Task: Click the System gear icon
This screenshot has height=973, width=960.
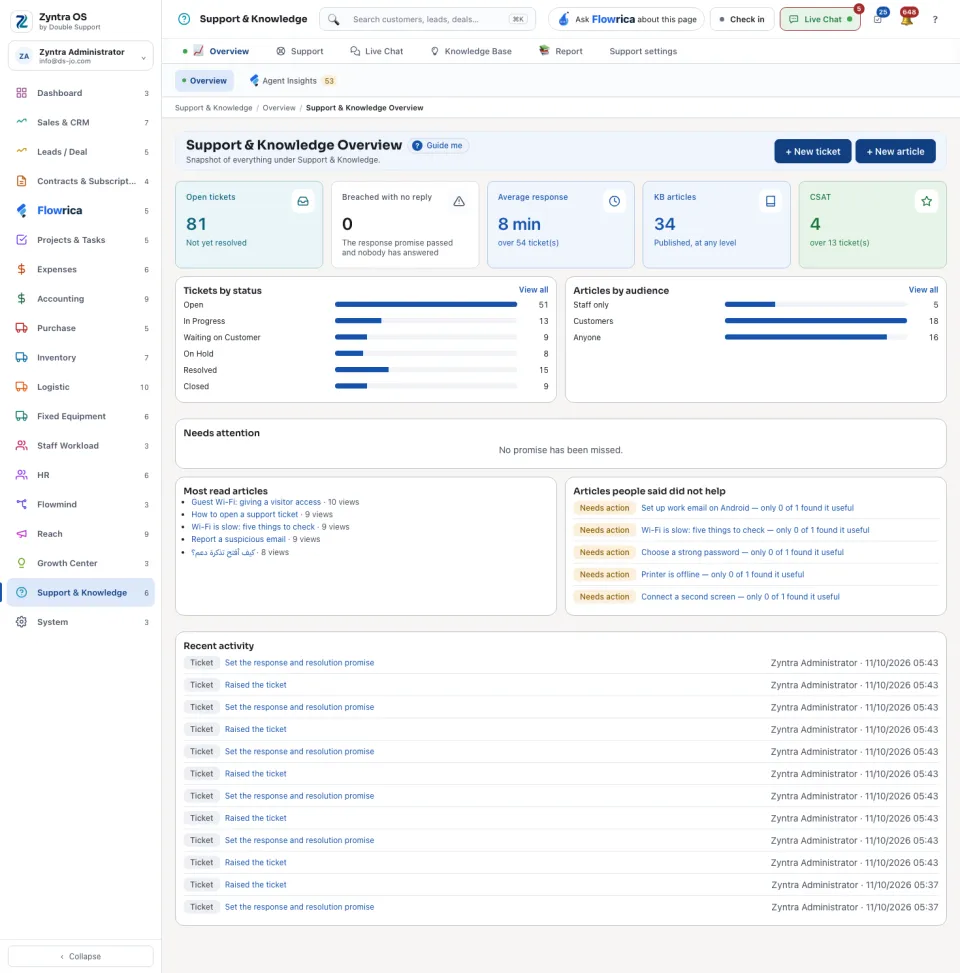Action: [x=22, y=622]
